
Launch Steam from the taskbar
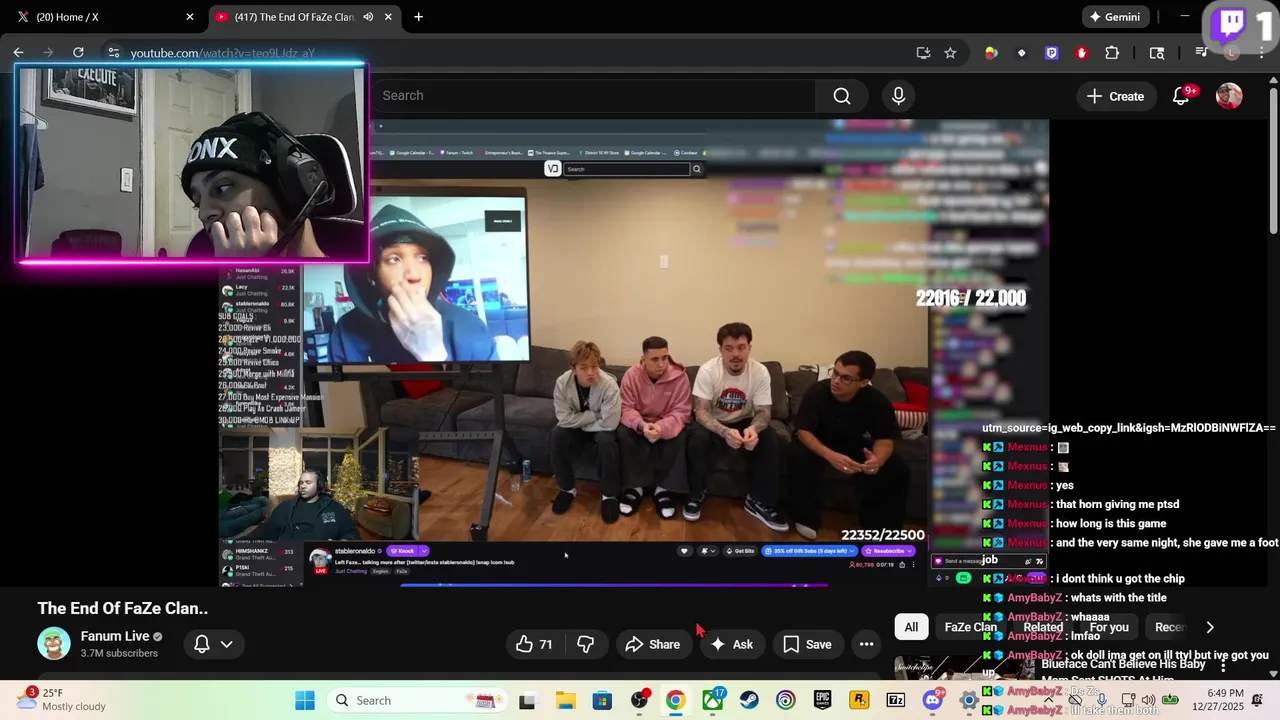749,701
